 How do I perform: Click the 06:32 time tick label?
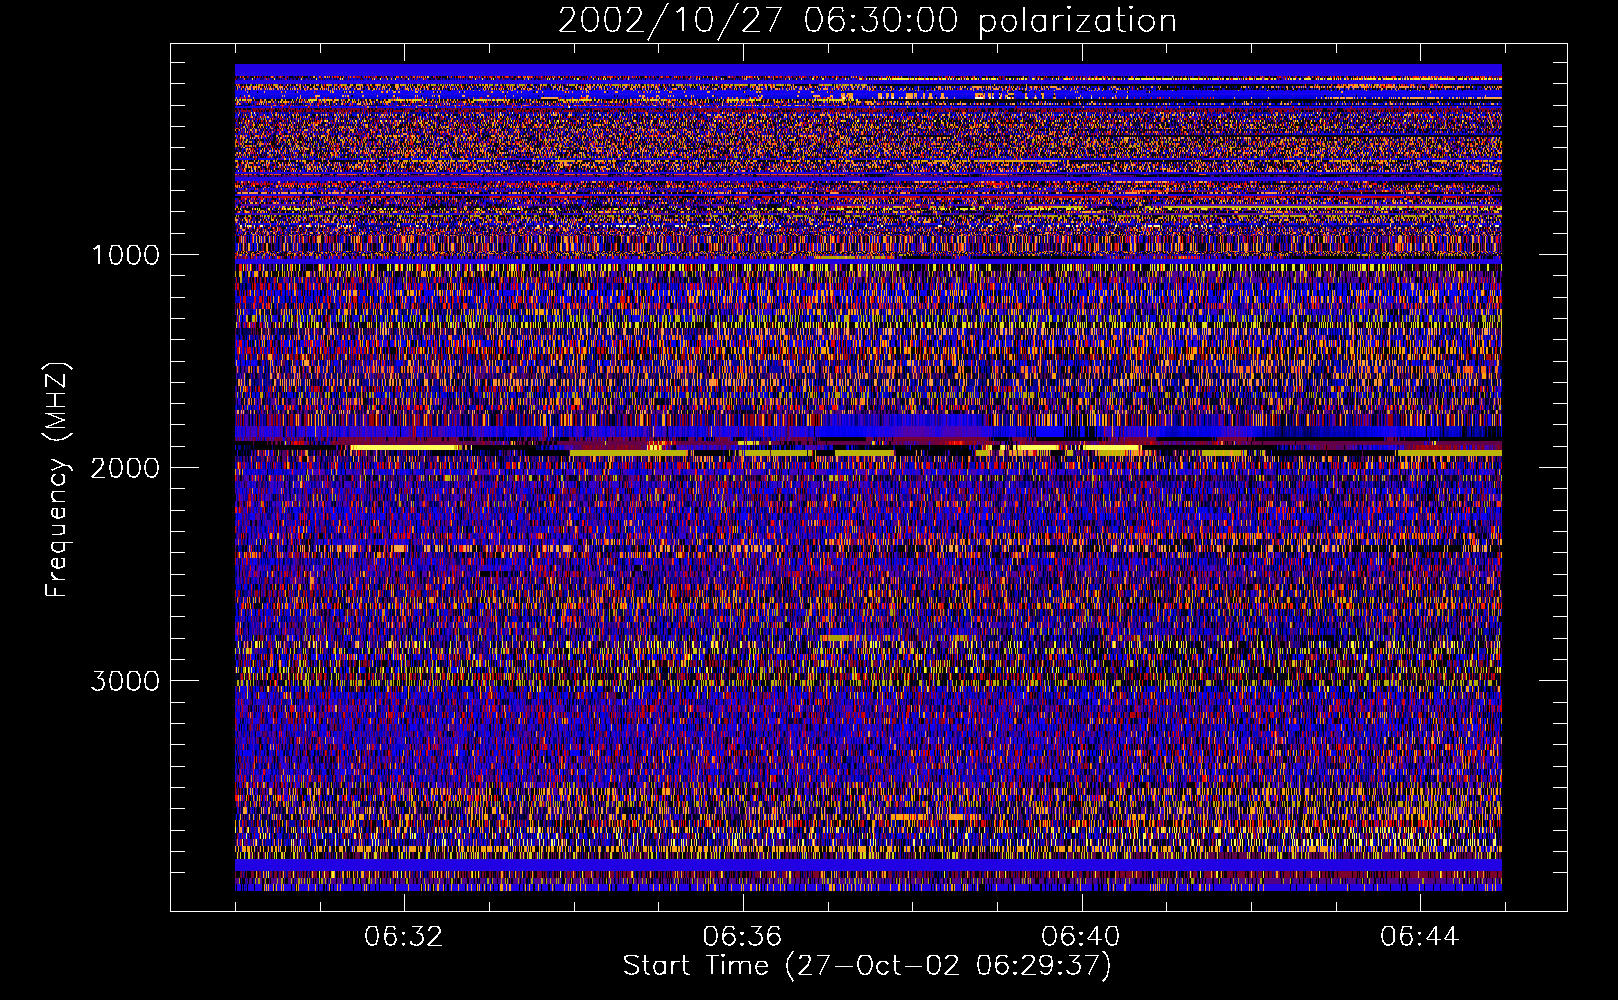404,937
